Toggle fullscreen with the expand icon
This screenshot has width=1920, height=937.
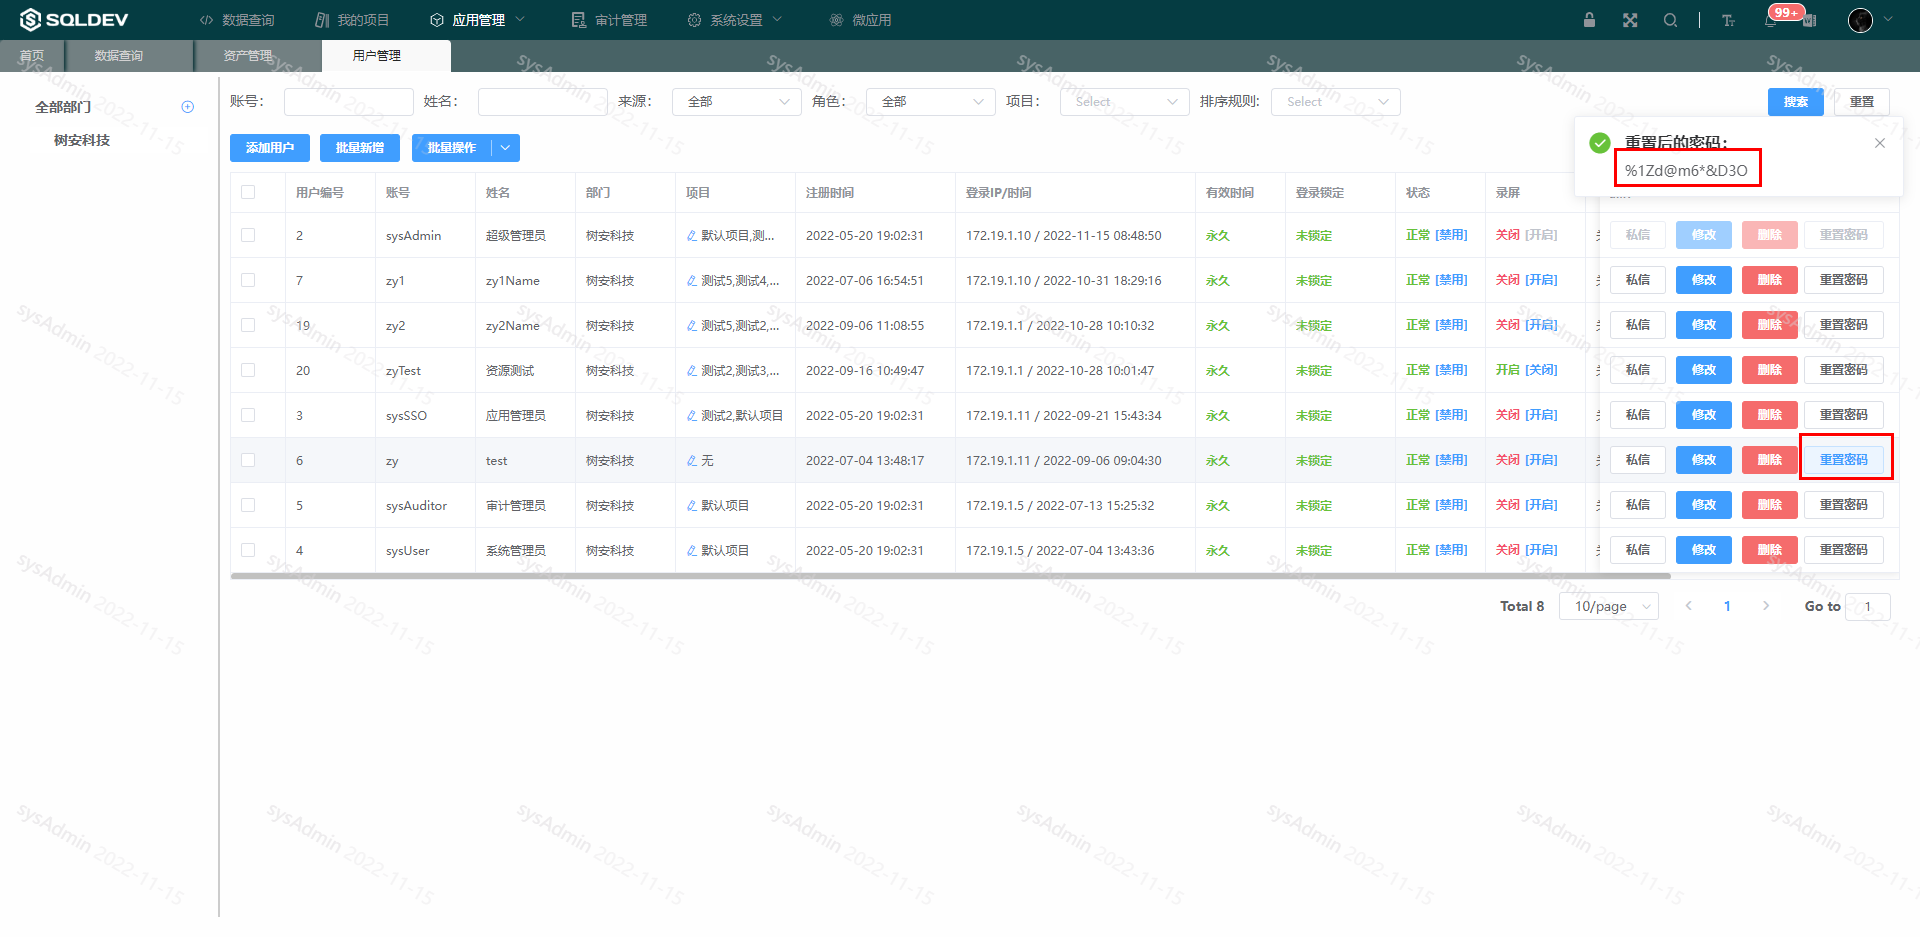click(x=1630, y=20)
